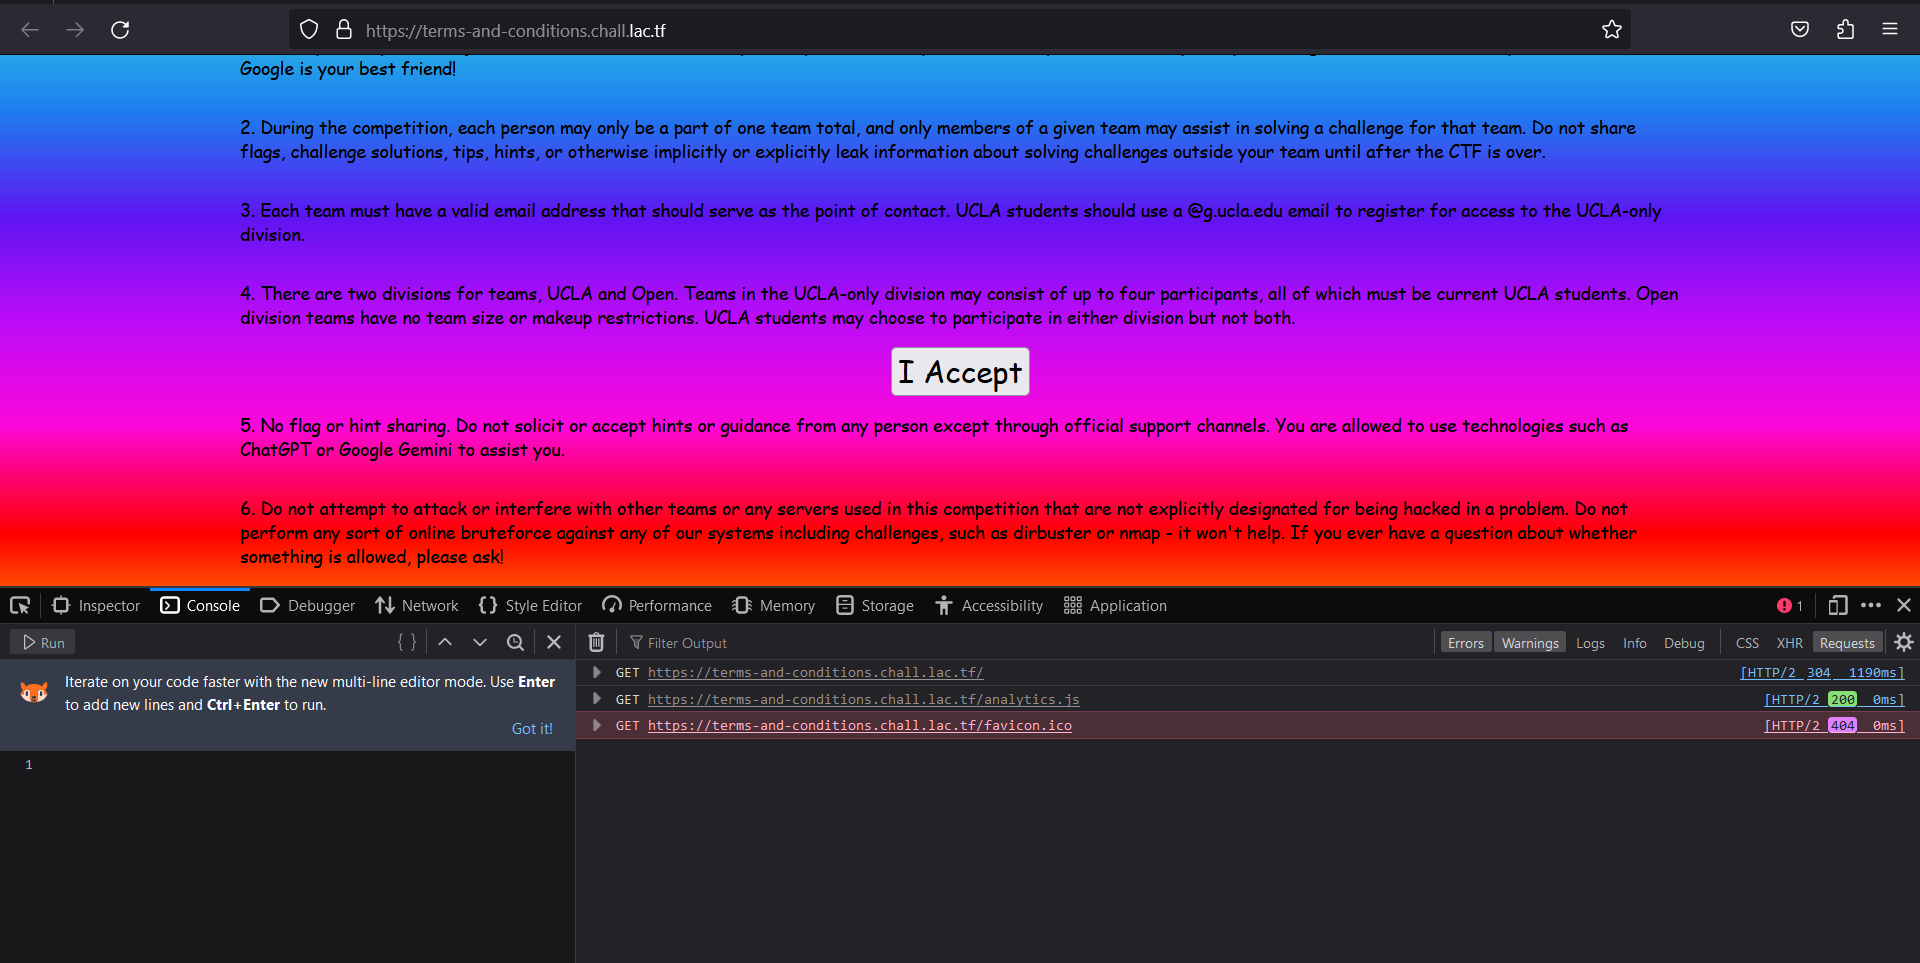The height and width of the screenshot is (963, 1920).
Task: Dismiss the editor tip with Got it!
Action: (x=532, y=728)
